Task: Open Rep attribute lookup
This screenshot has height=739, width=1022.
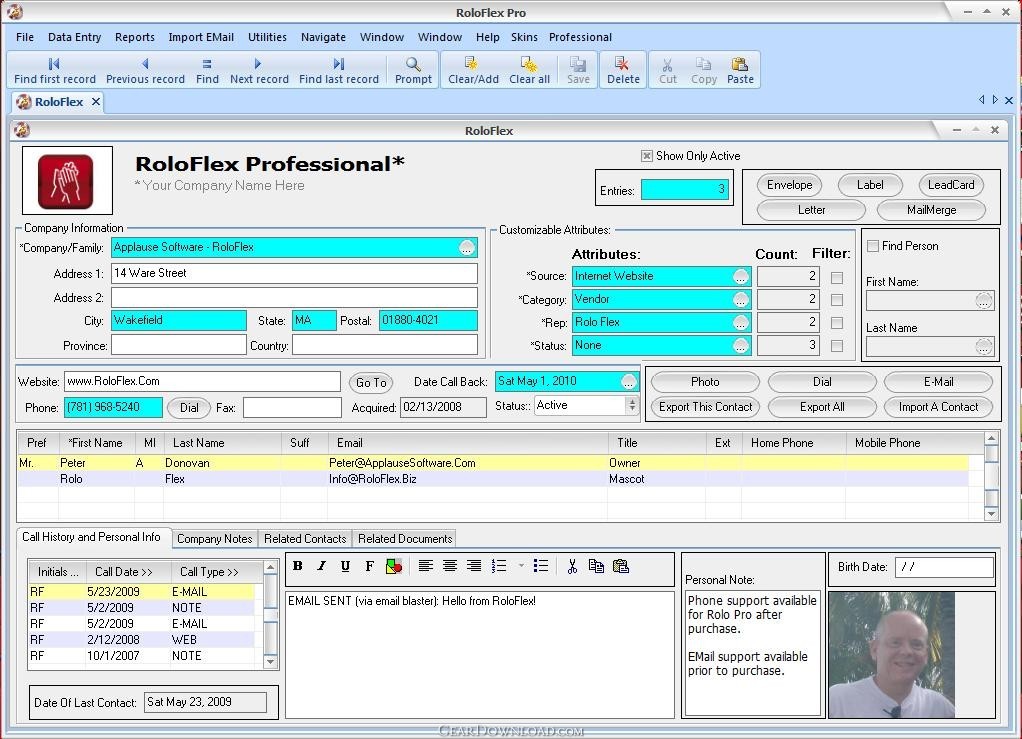Action: [740, 323]
